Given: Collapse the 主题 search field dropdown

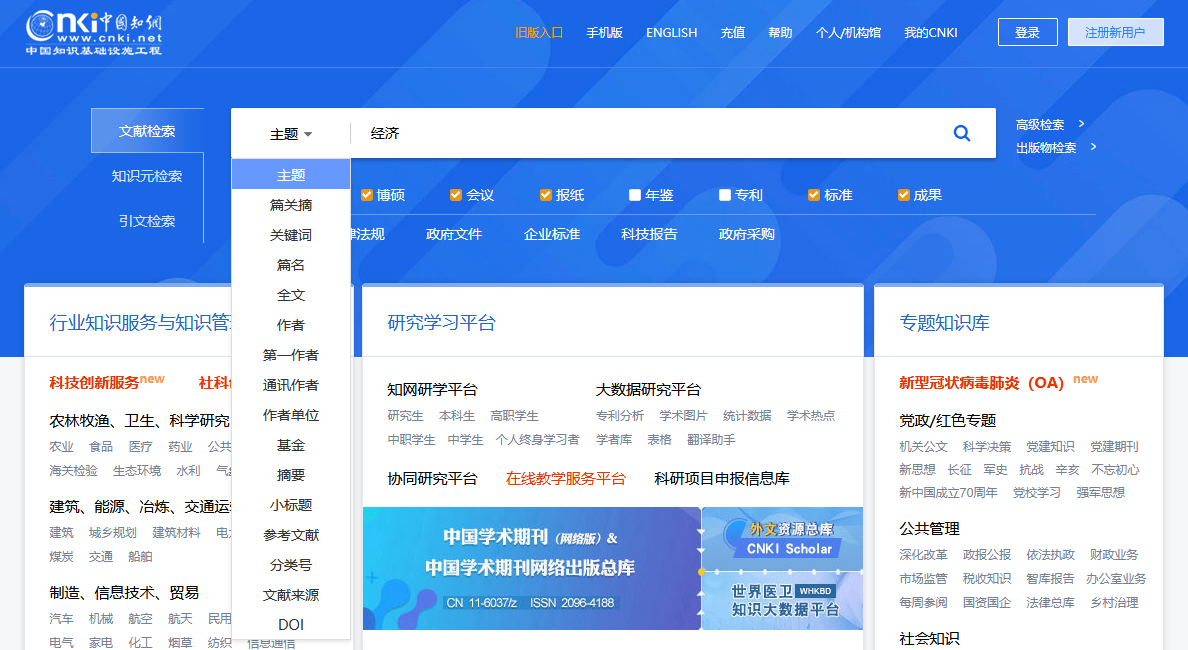Looking at the screenshot, I should [291, 134].
